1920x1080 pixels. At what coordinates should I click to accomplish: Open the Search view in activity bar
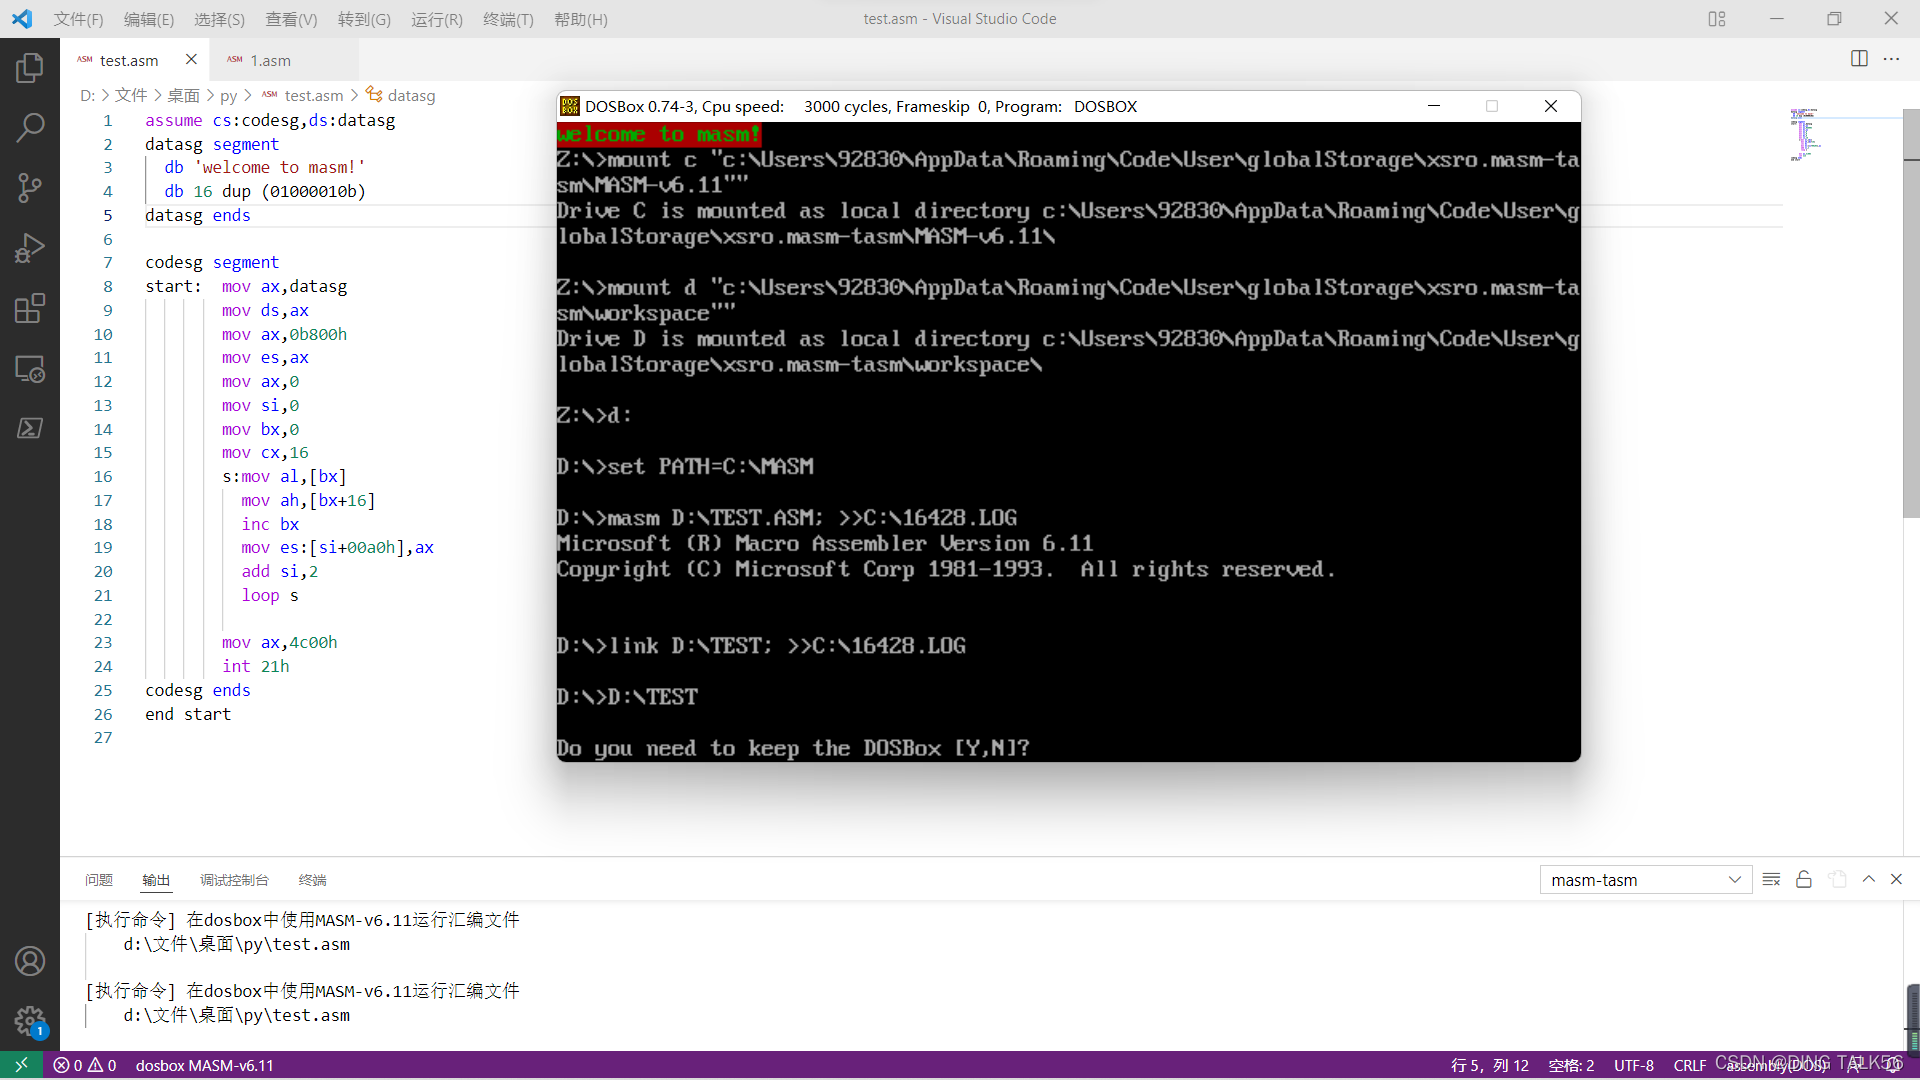coord(30,127)
